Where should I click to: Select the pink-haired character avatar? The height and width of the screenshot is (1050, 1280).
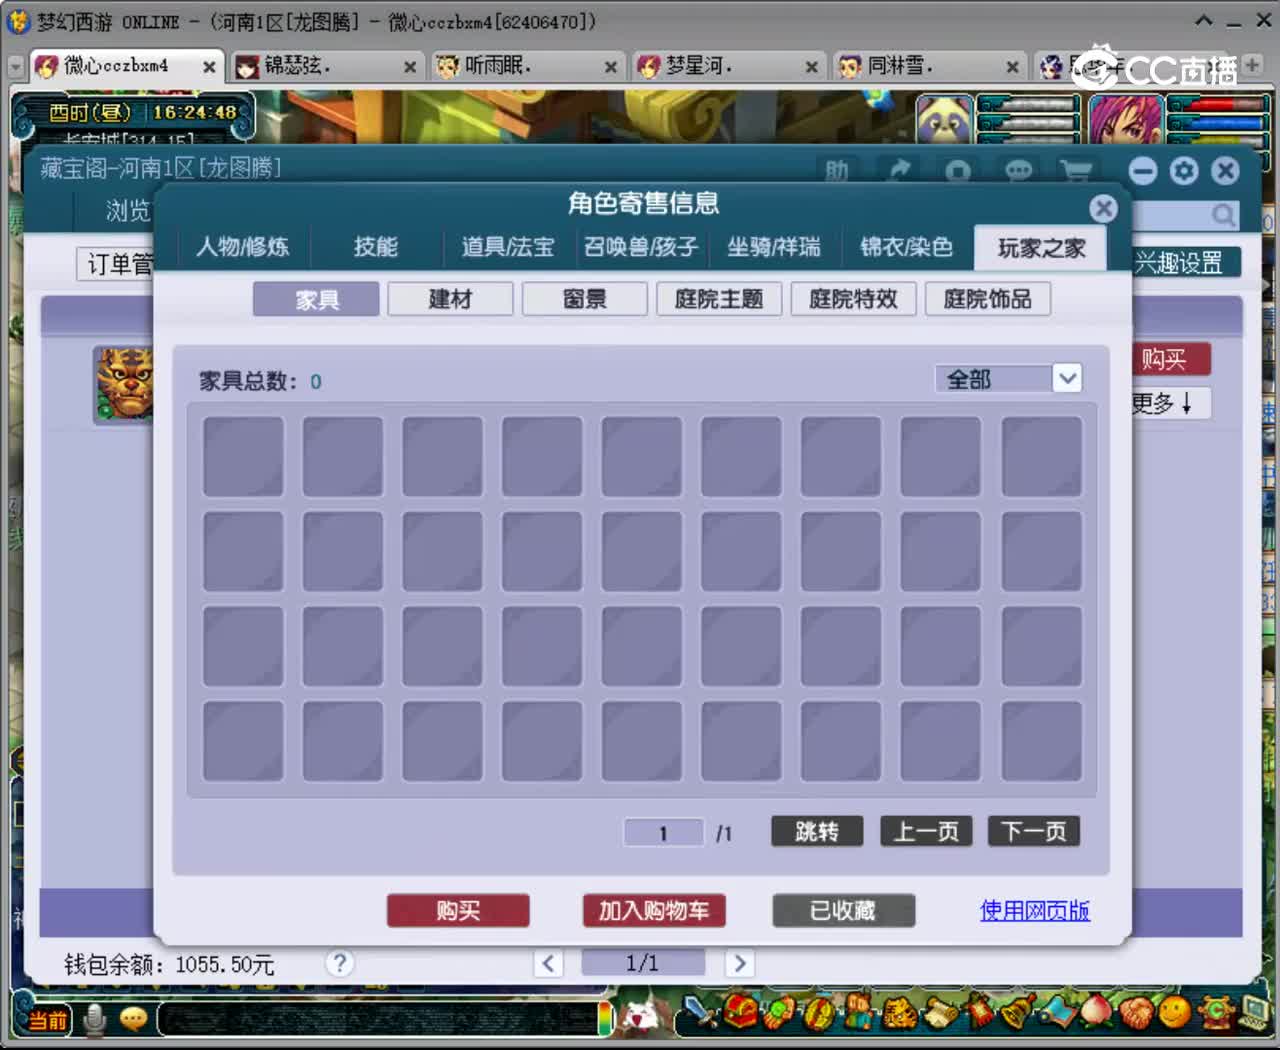(x=1126, y=119)
